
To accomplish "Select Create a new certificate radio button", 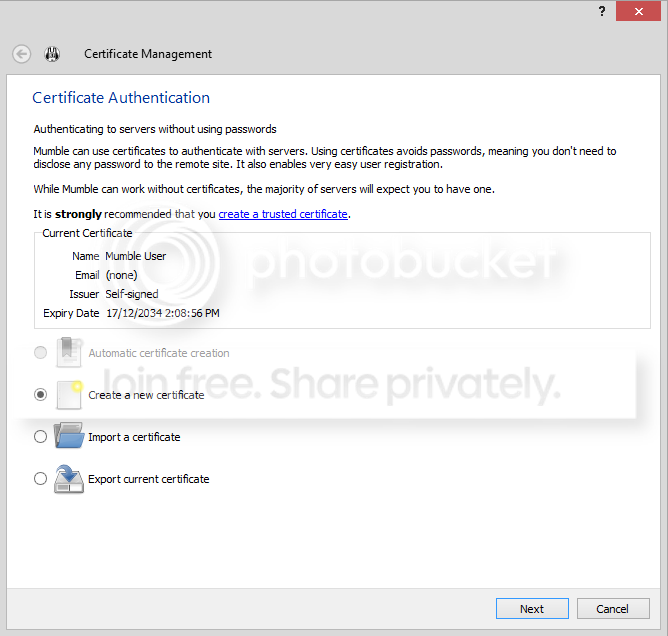I will (x=40, y=395).
